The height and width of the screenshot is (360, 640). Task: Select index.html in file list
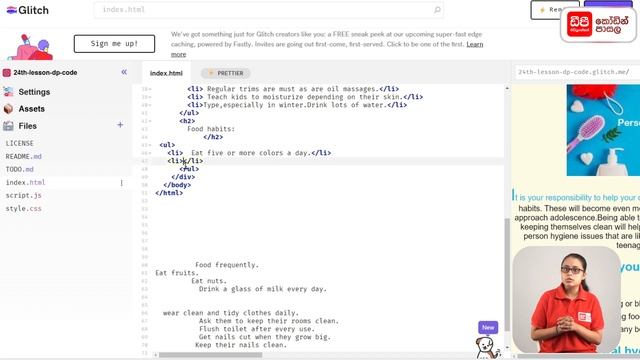(25, 182)
